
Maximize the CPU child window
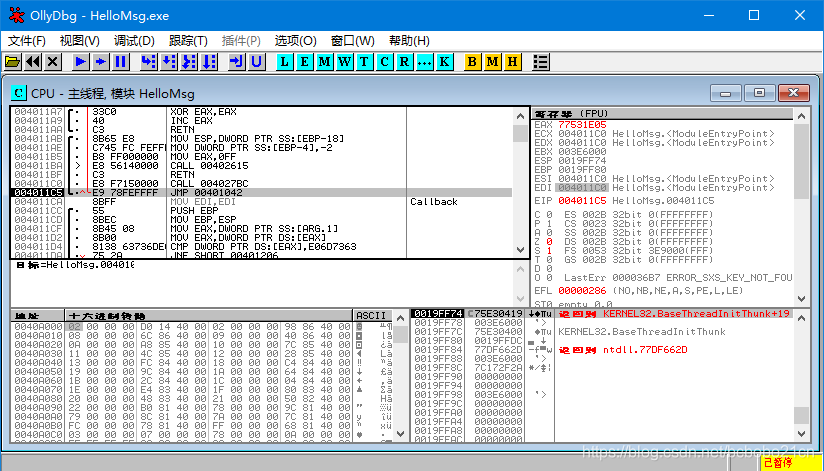point(759,93)
